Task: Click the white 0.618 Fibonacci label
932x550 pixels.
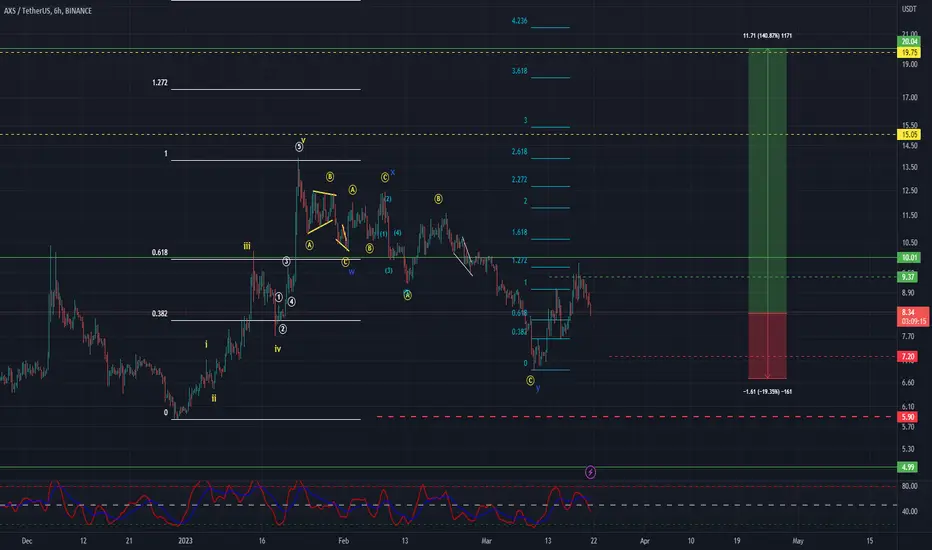Action: [x=159, y=252]
